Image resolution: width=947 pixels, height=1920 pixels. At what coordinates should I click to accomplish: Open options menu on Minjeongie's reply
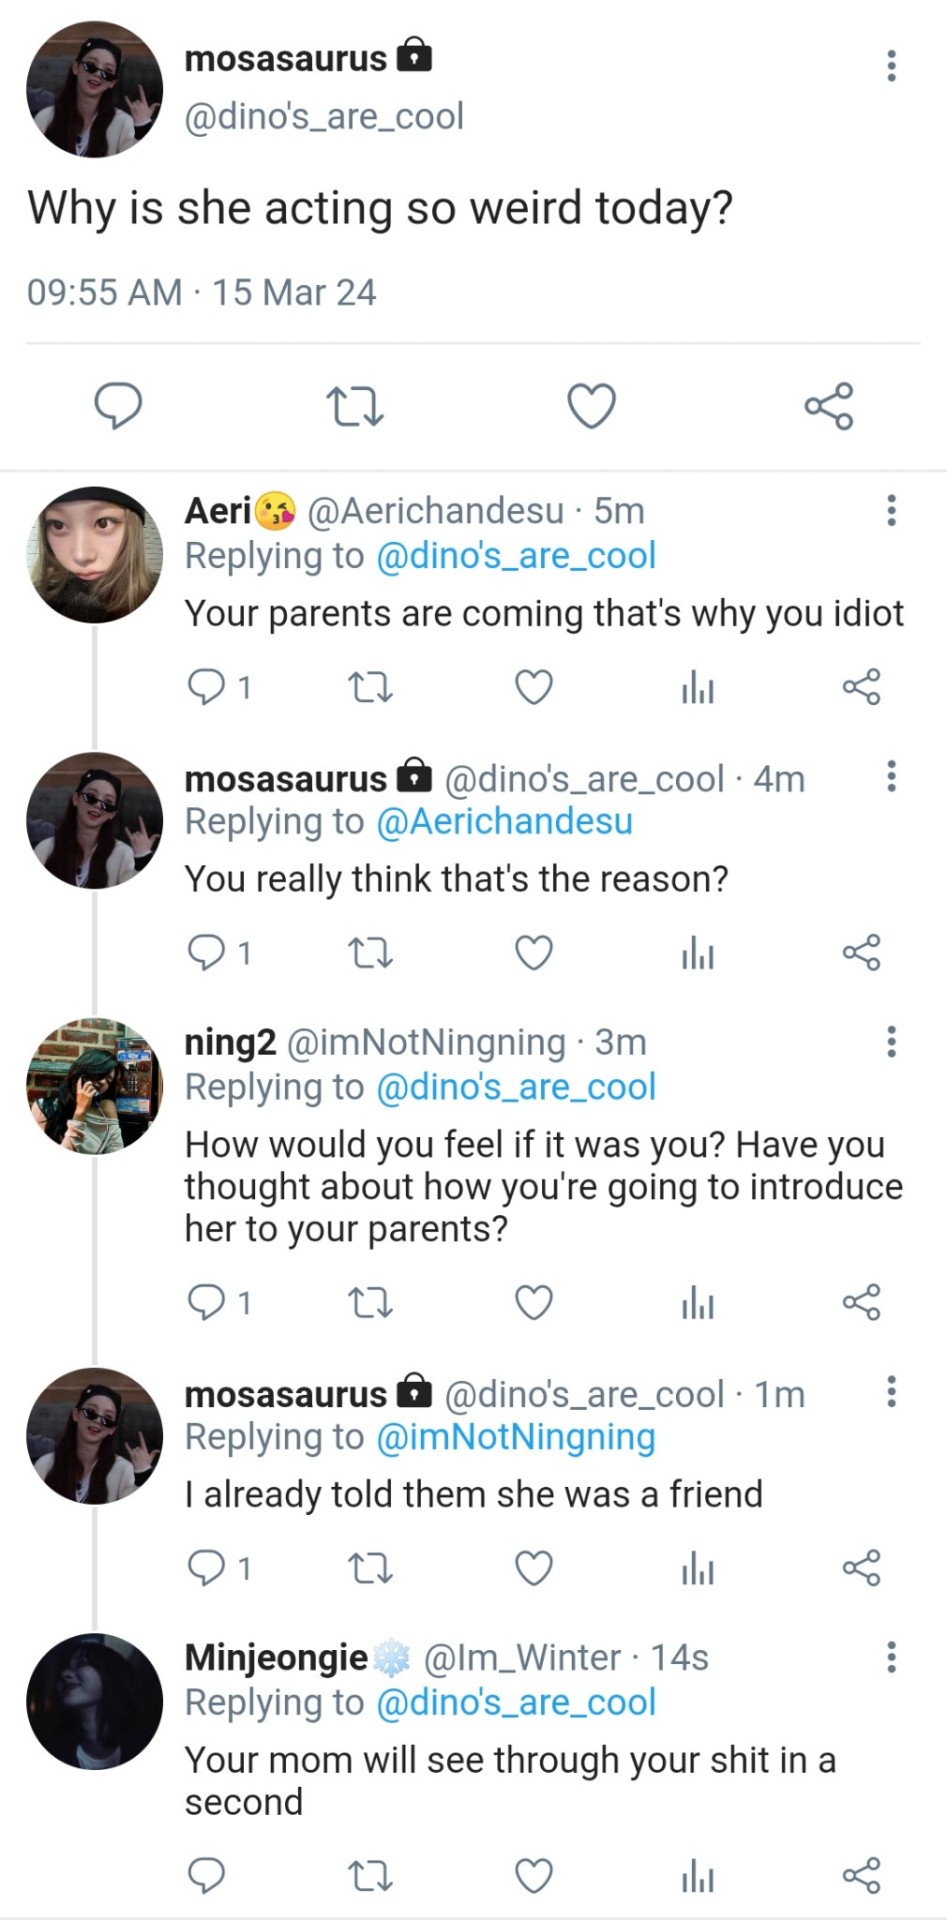click(x=891, y=1658)
